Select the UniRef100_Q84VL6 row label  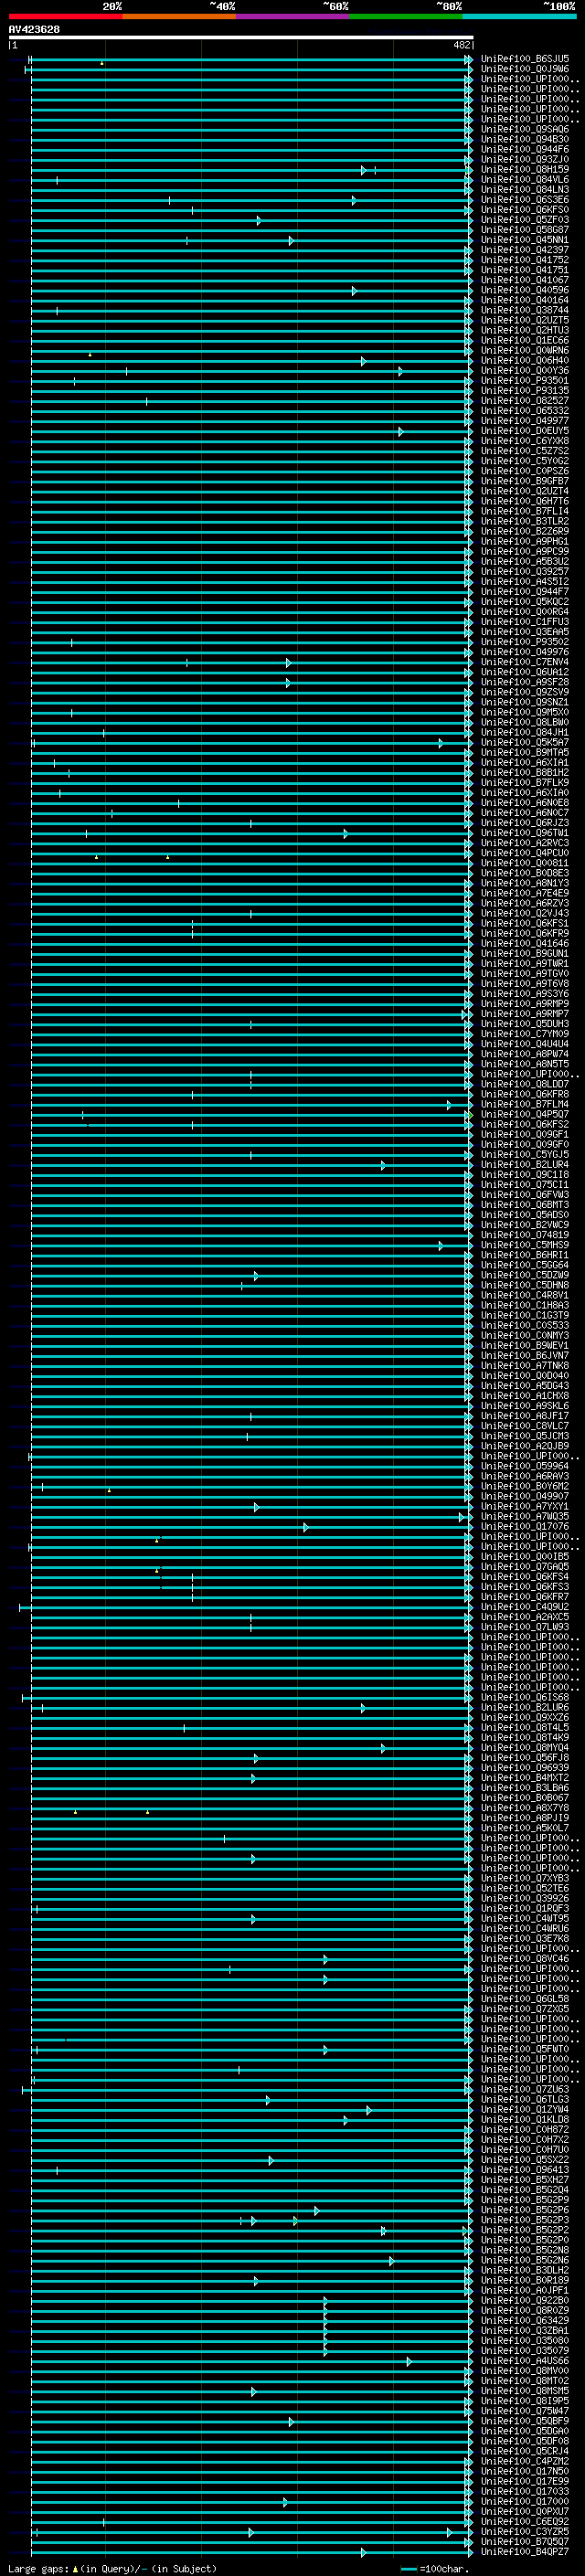point(525,180)
